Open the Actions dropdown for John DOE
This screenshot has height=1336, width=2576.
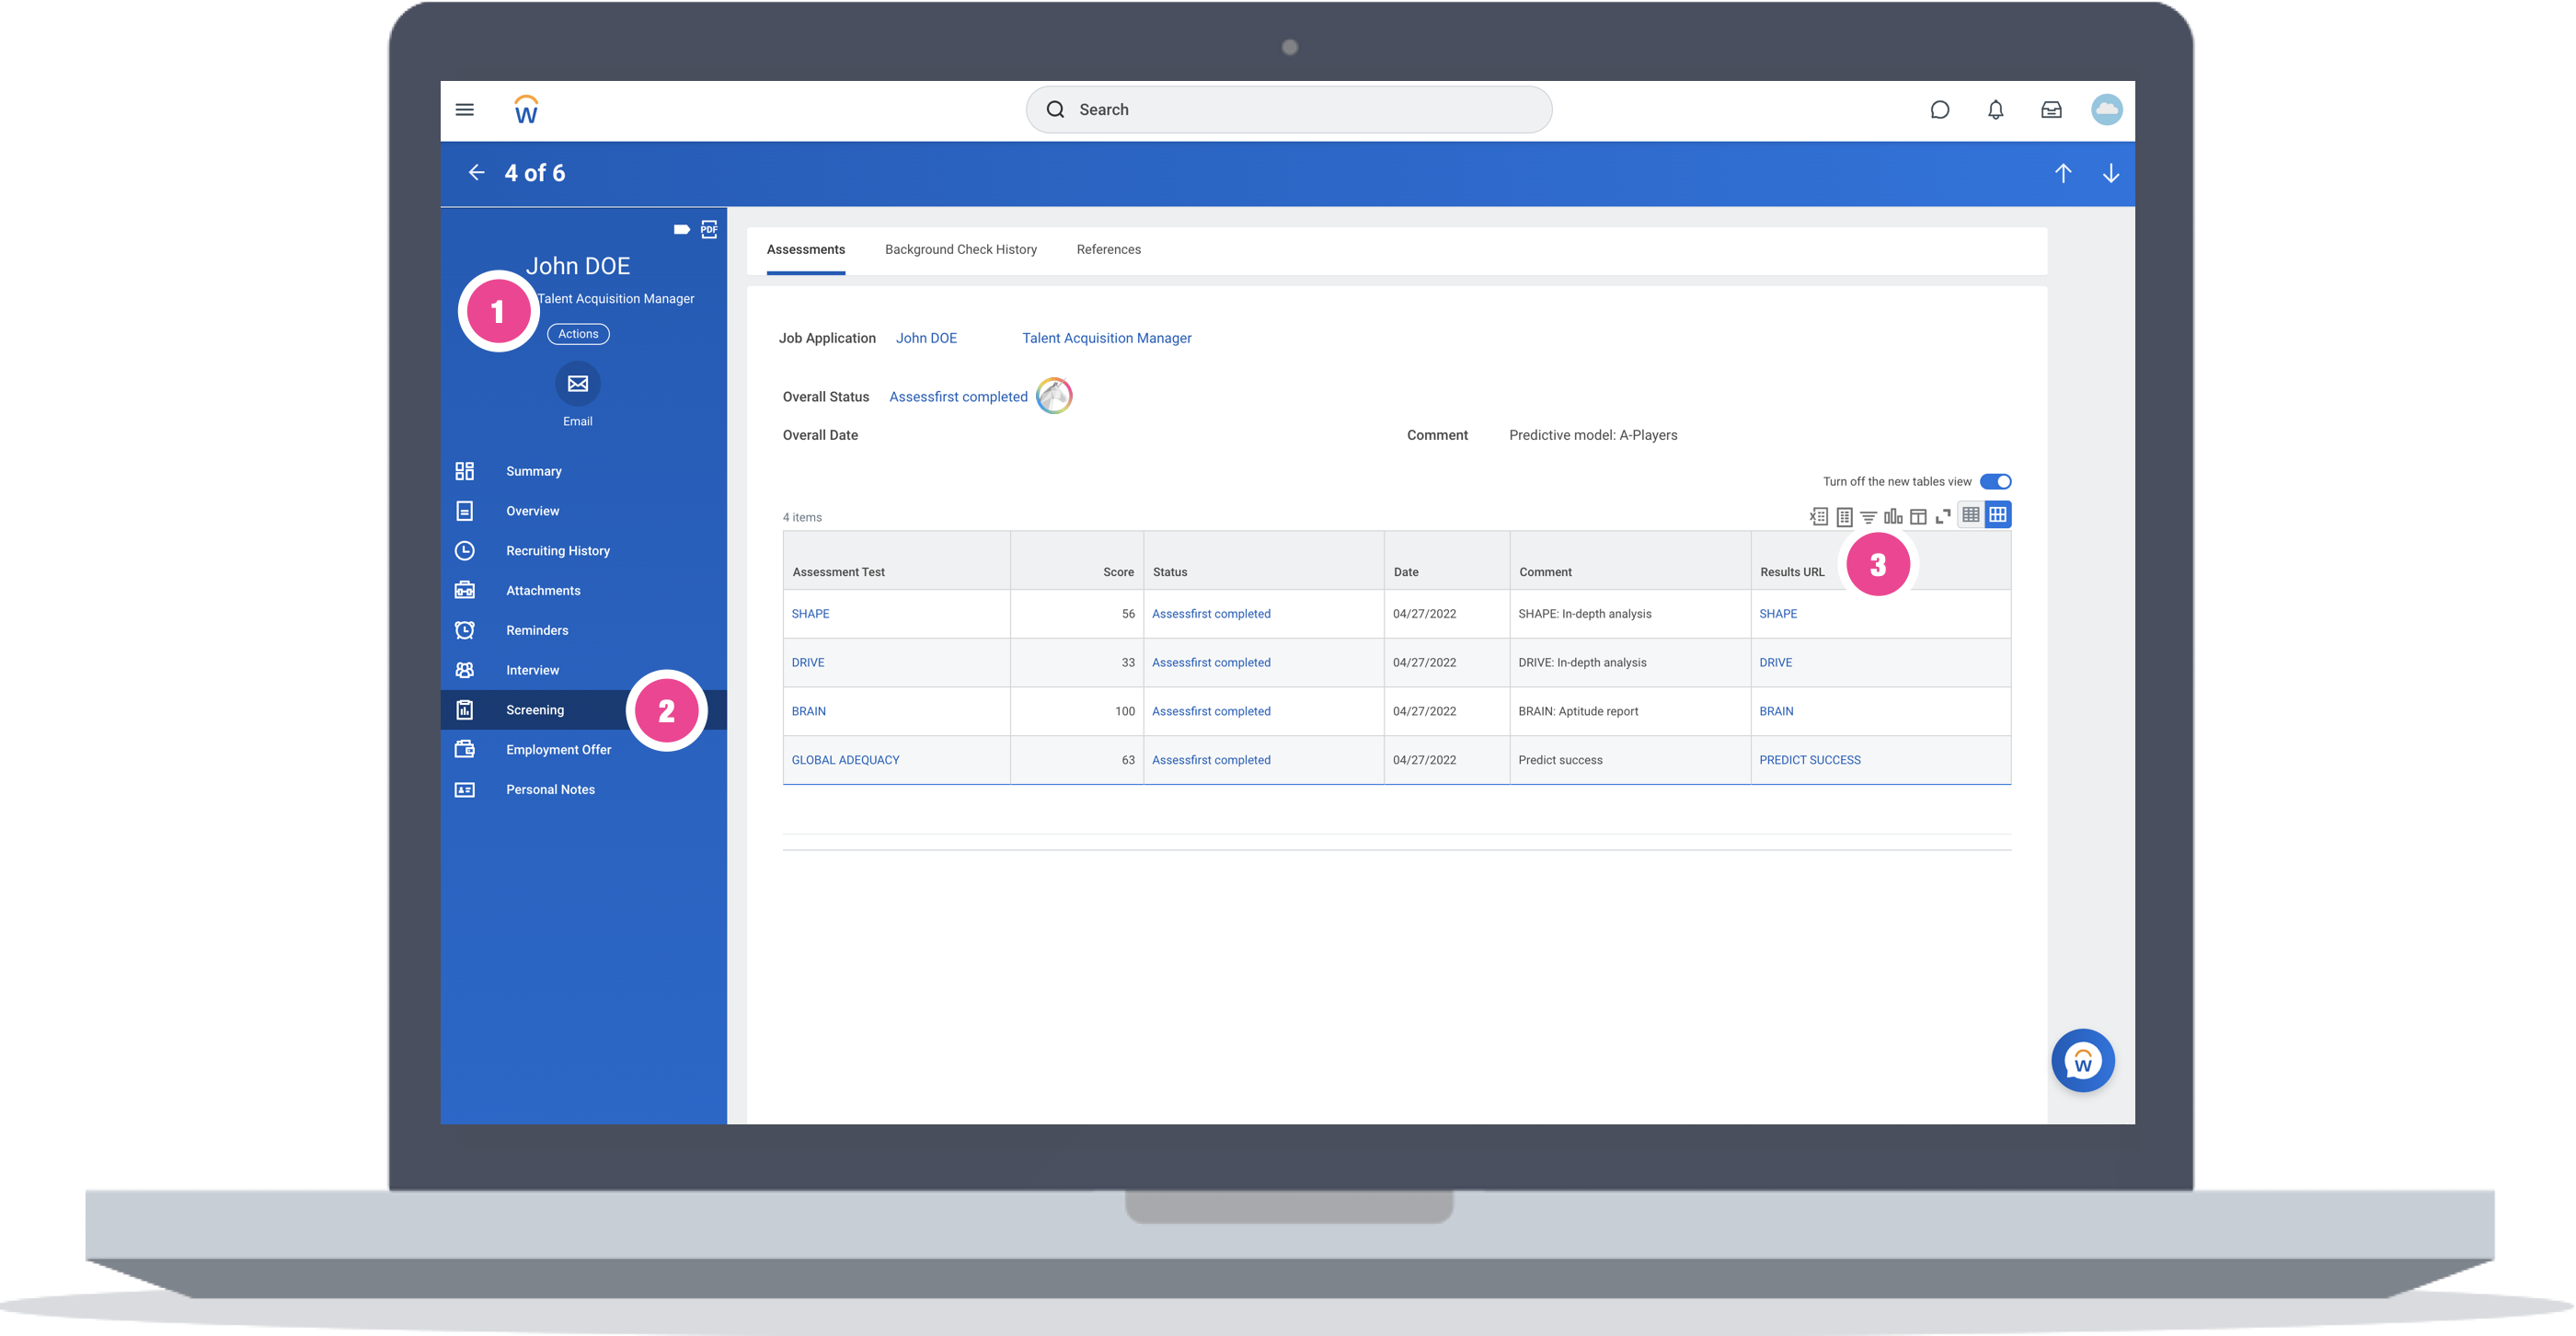(578, 334)
